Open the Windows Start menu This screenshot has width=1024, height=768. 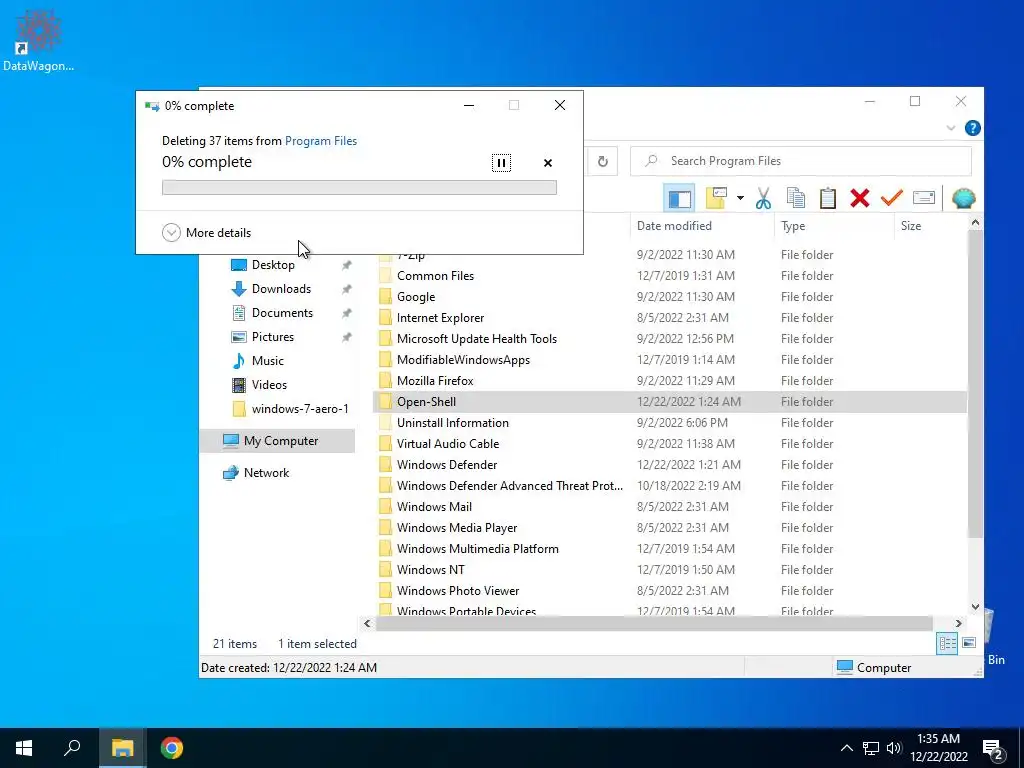[x=24, y=748]
